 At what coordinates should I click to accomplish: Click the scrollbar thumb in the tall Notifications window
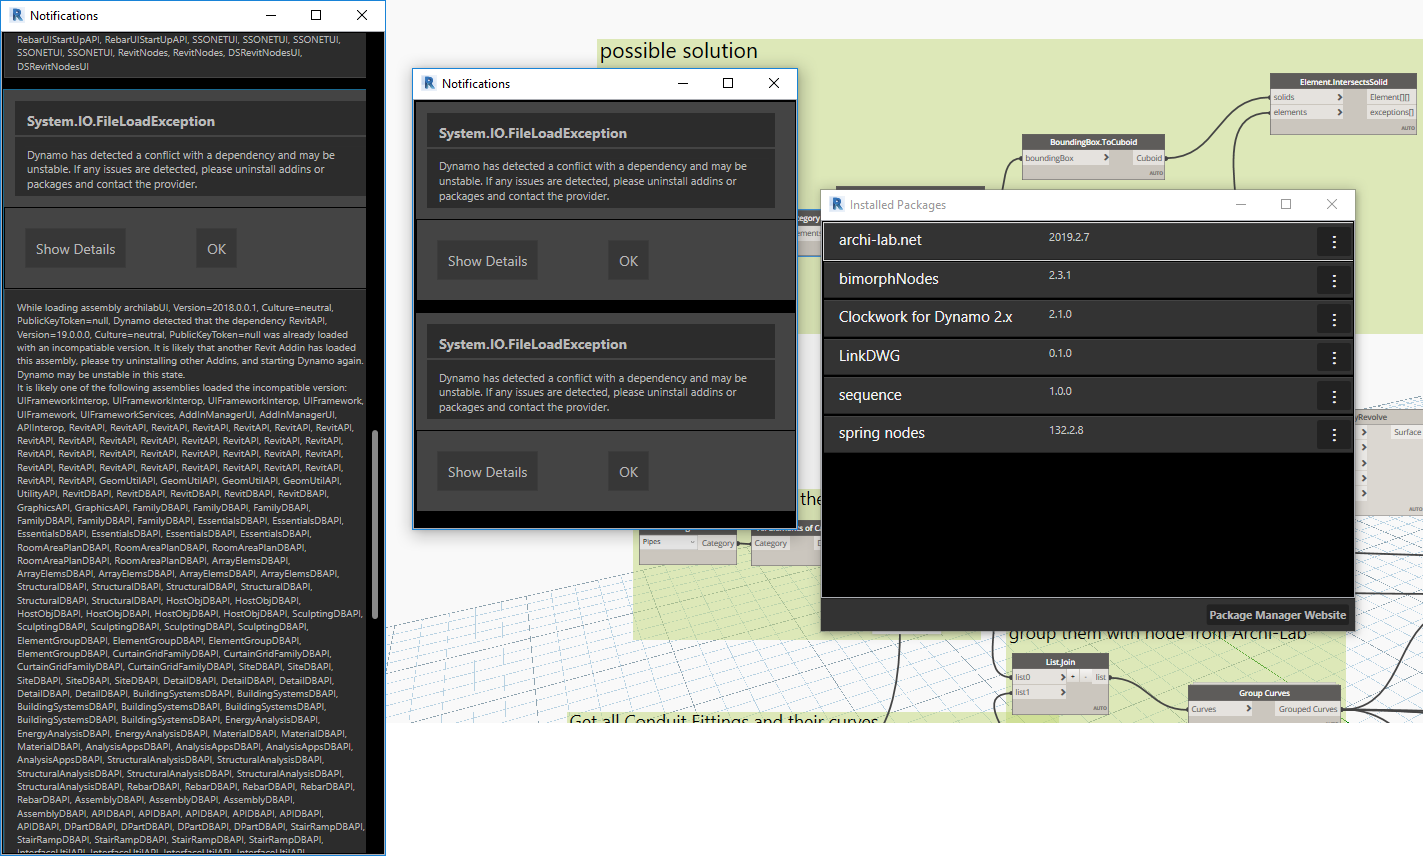375,524
